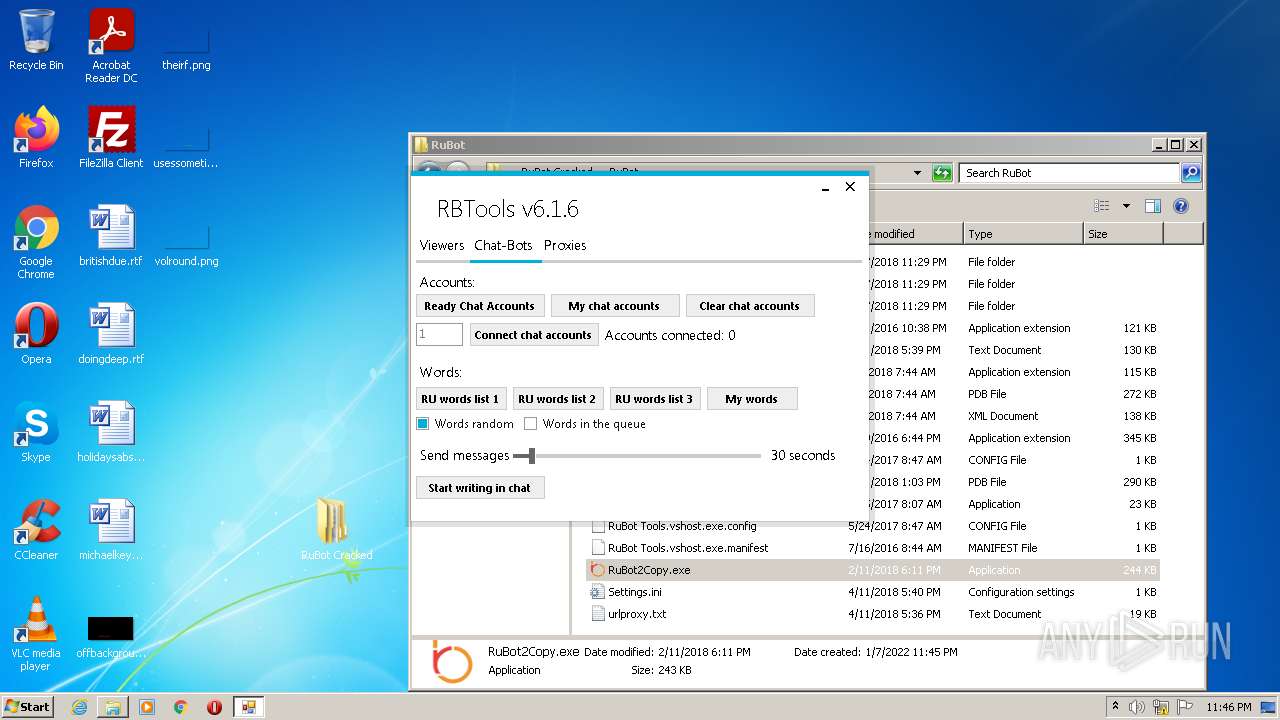This screenshot has width=1280, height=720.
Task: Open the Recycle Bin desktop icon
Action: [36, 40]
